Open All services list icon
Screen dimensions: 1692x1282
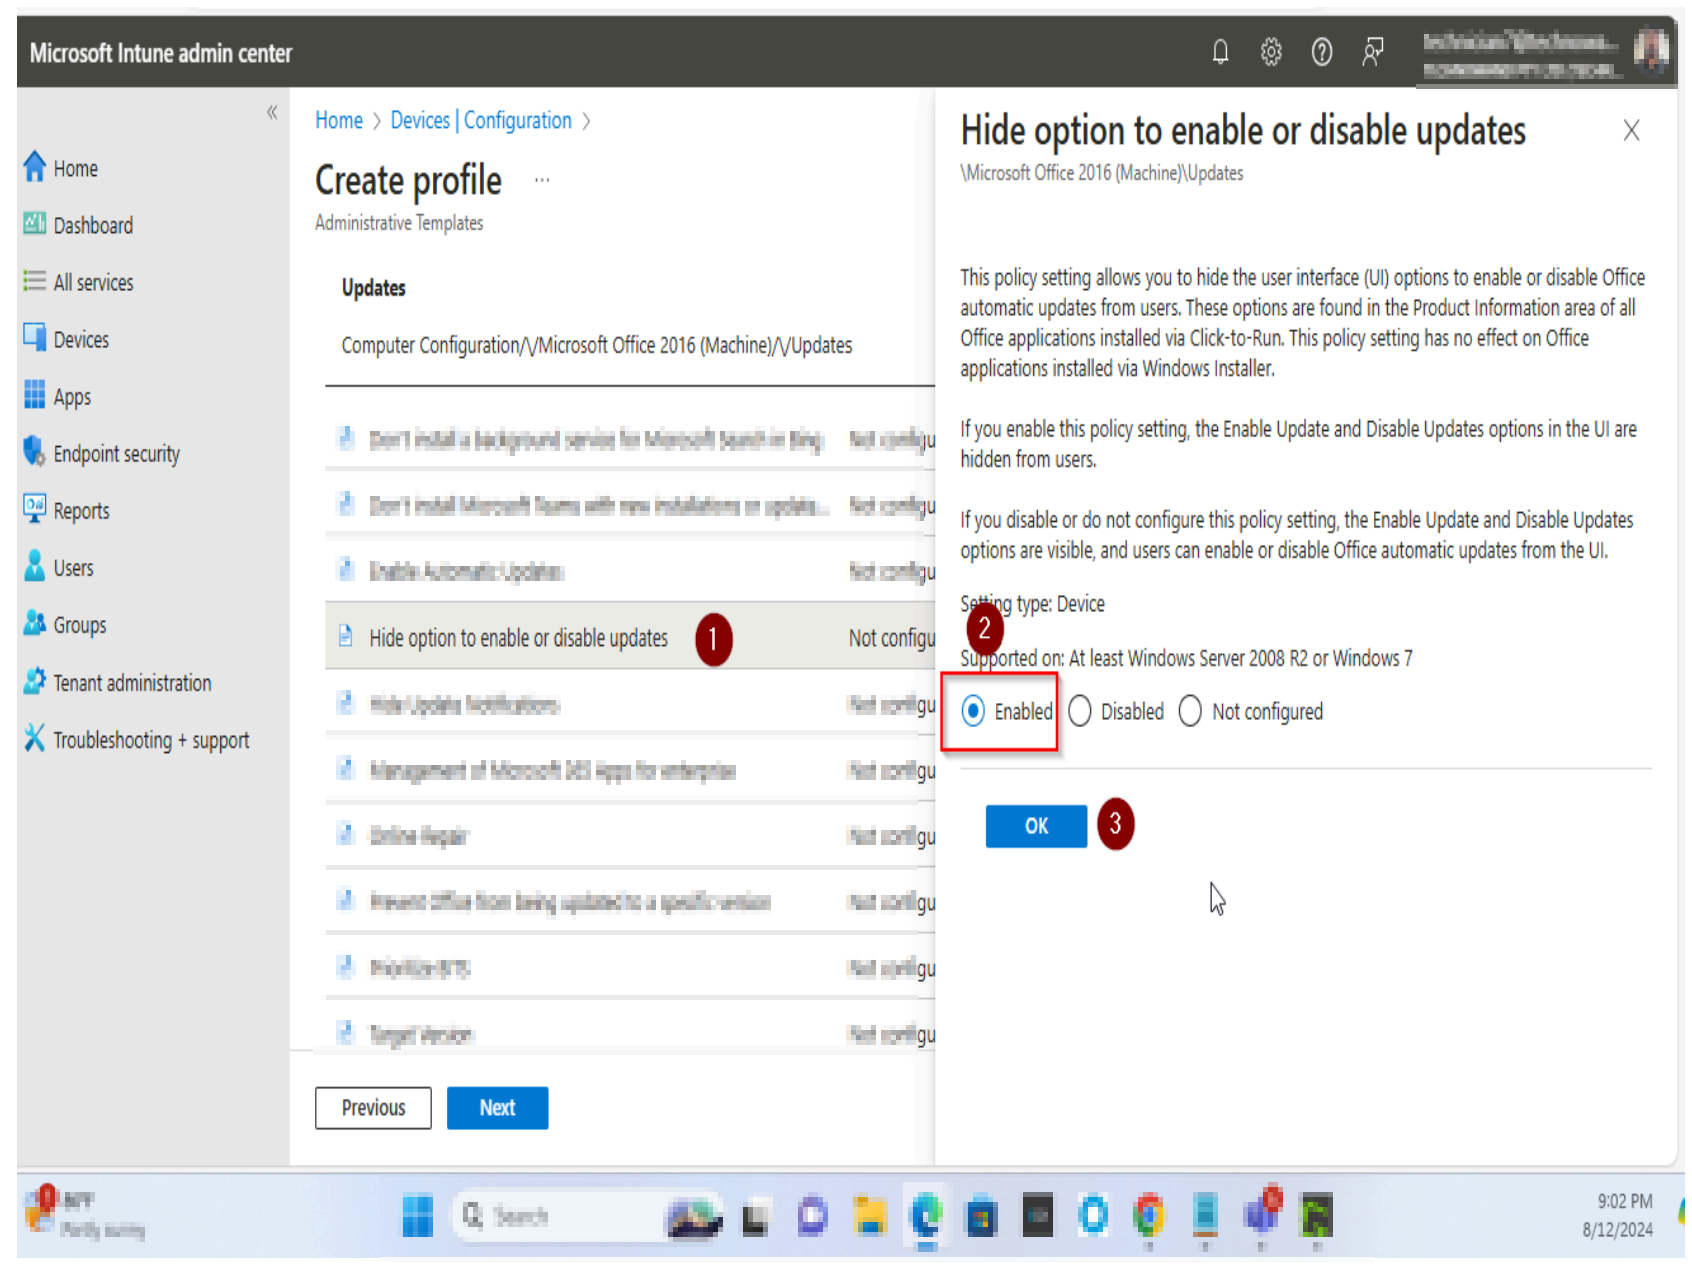pyautogui.click(x=35, y=281)
